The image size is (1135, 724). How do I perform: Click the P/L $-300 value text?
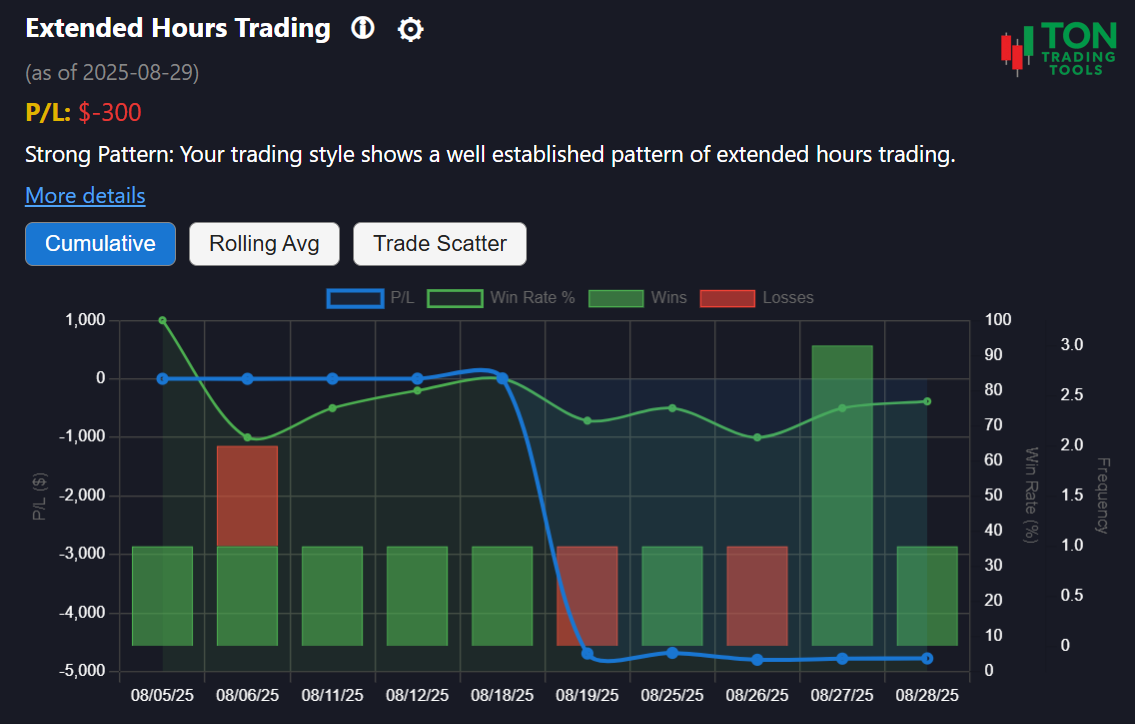pyautogui.click(x=110, y=112)
